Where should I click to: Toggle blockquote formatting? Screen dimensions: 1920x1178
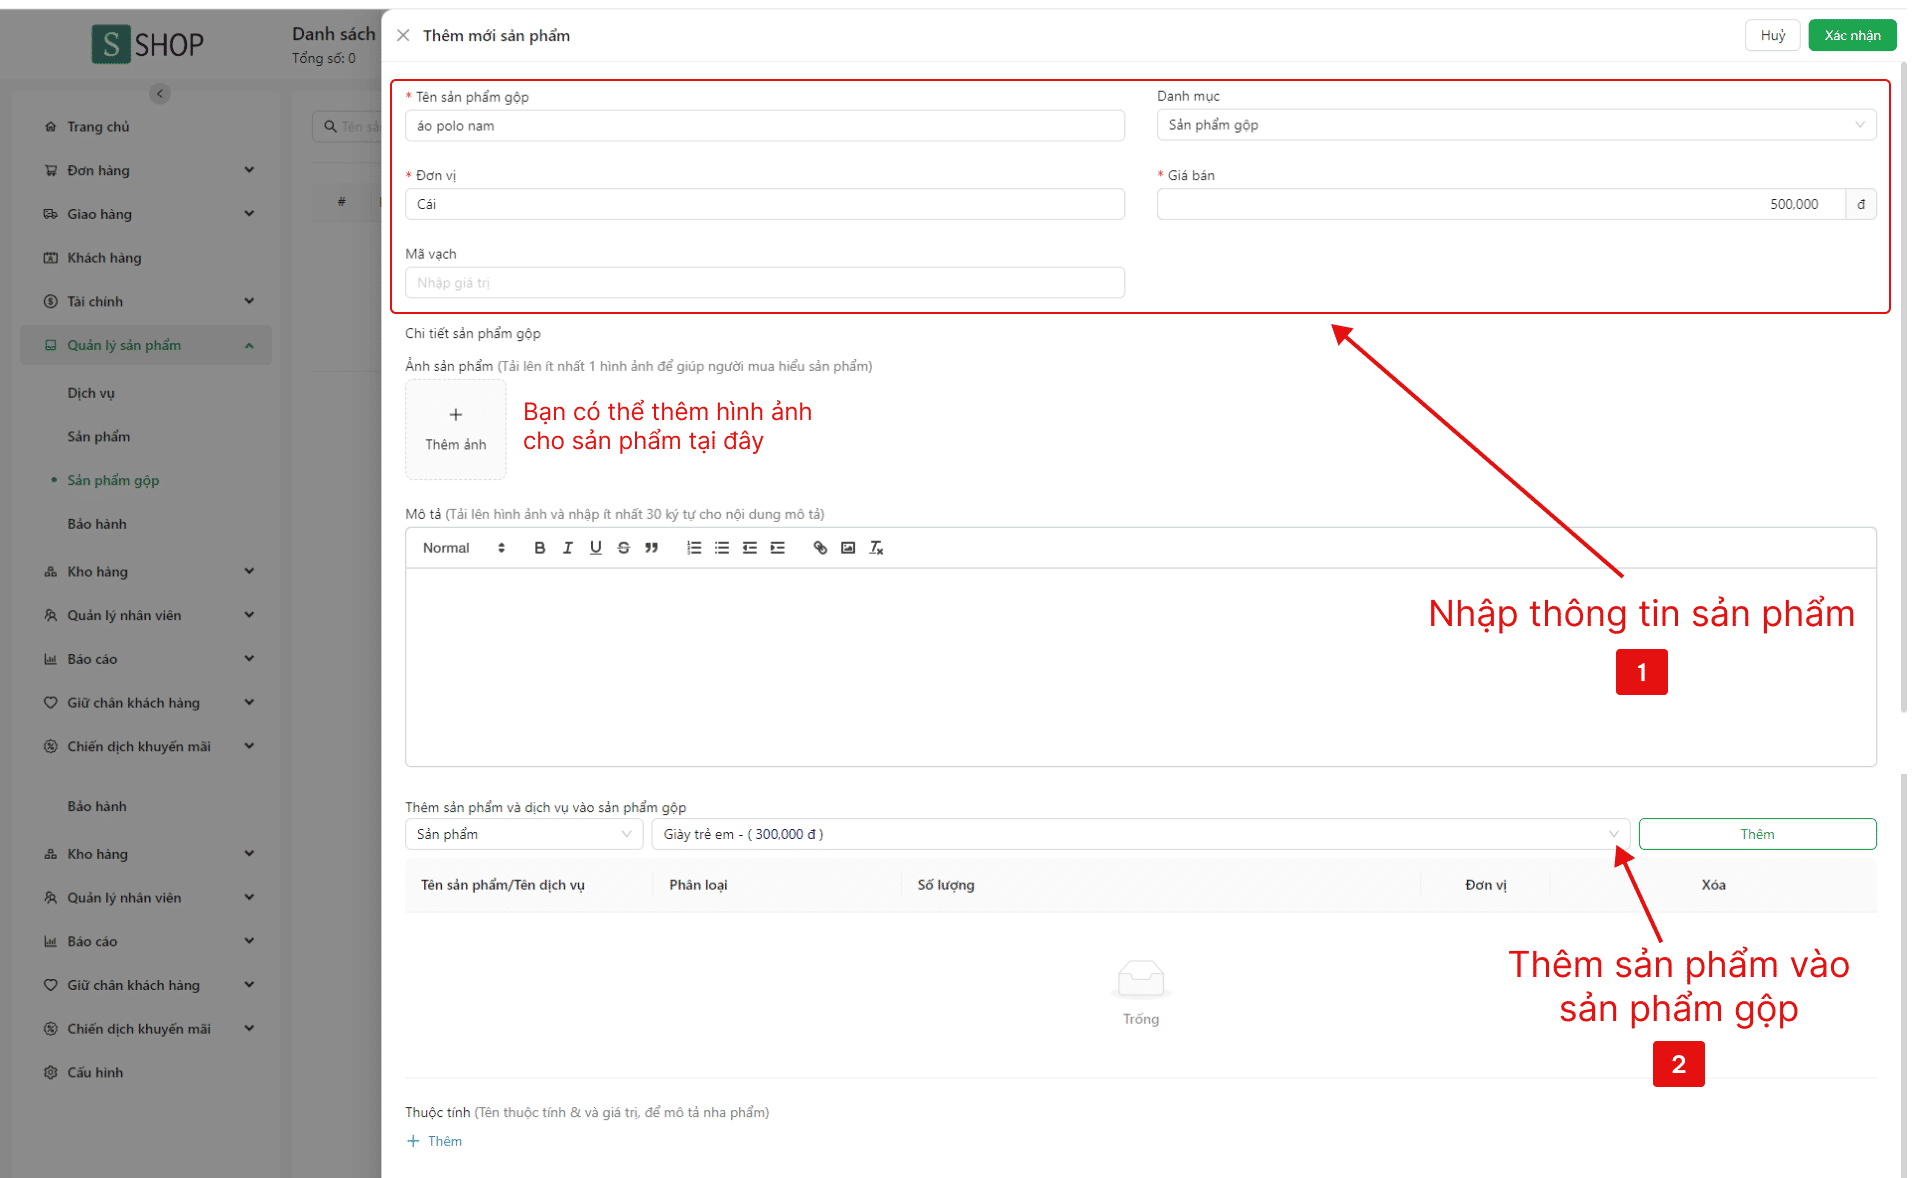(x=652, y=548)
